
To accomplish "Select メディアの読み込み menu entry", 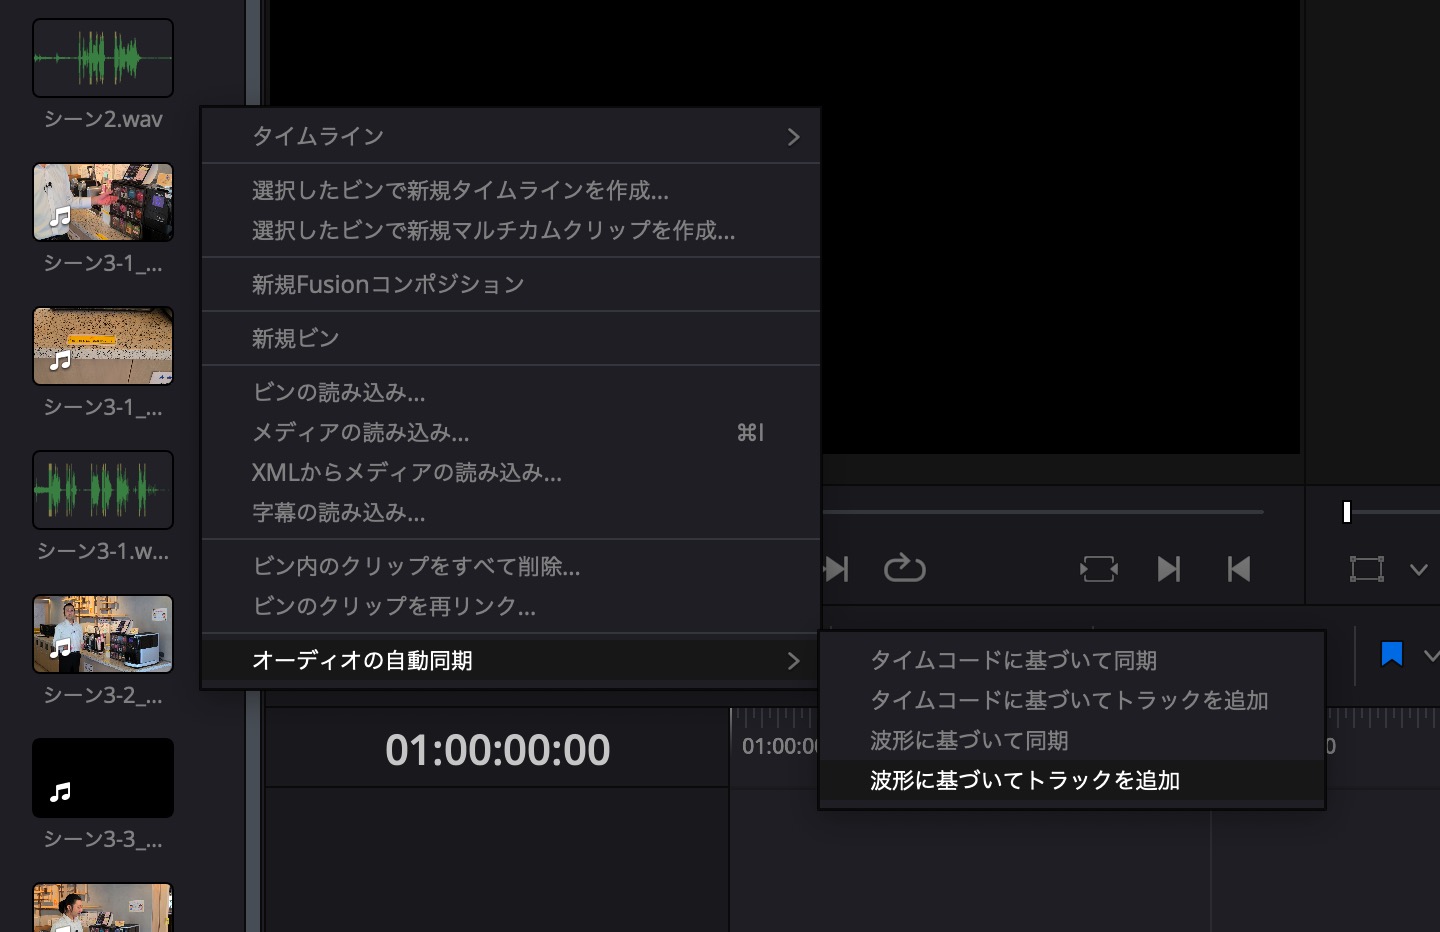I will click(359, 432).
